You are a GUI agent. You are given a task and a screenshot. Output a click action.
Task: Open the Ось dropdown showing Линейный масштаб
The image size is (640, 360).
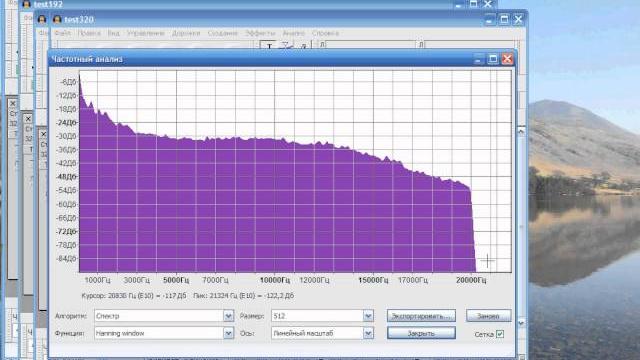click(322, 333)
